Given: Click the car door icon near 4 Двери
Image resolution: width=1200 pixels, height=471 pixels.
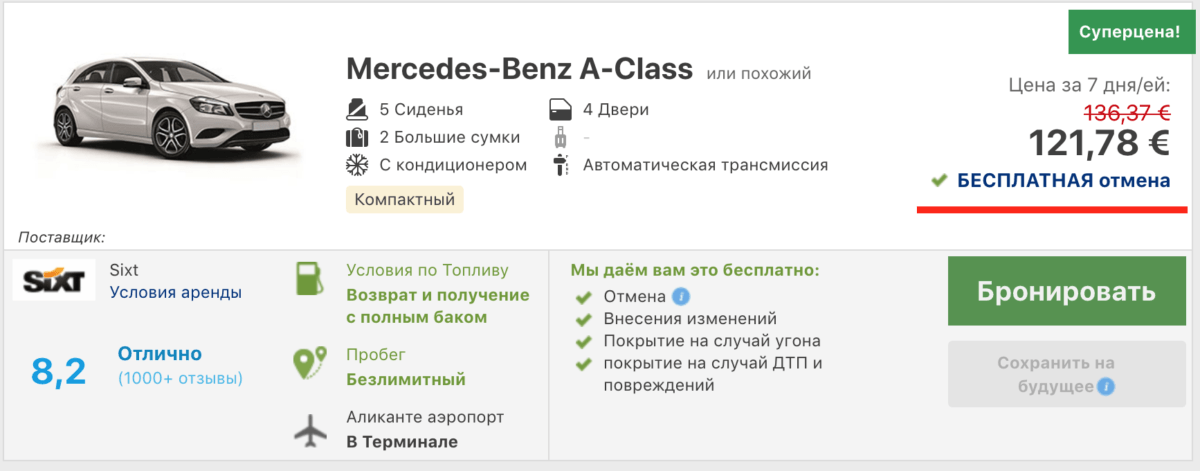Looking at the screenshot, I should 561,109.
